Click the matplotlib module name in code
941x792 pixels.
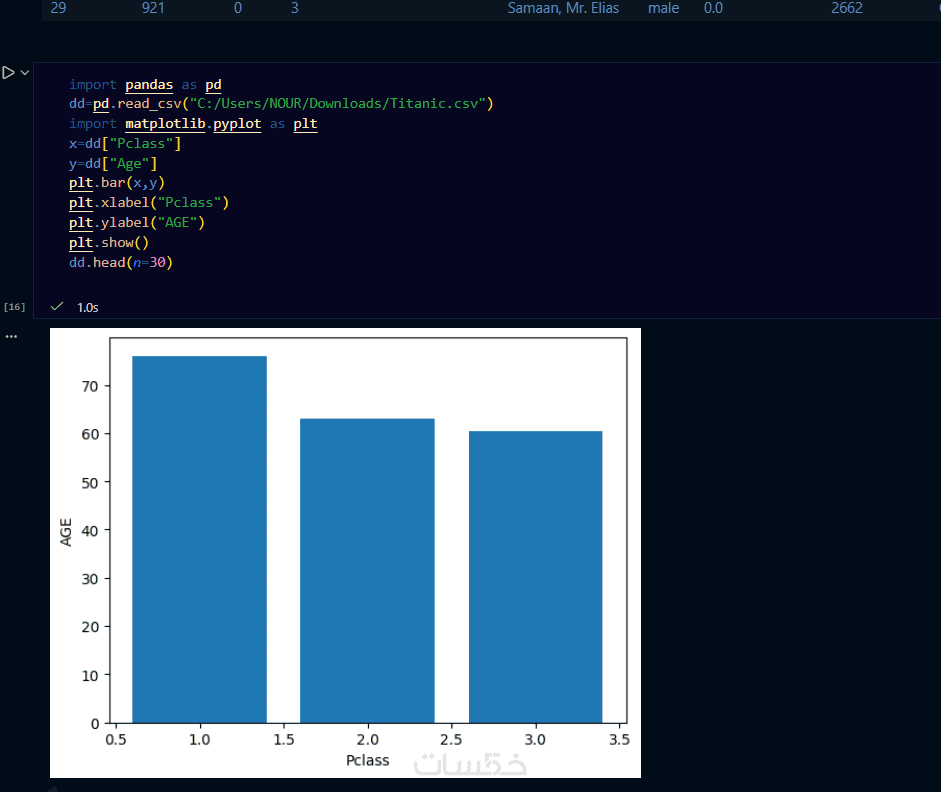165,124
